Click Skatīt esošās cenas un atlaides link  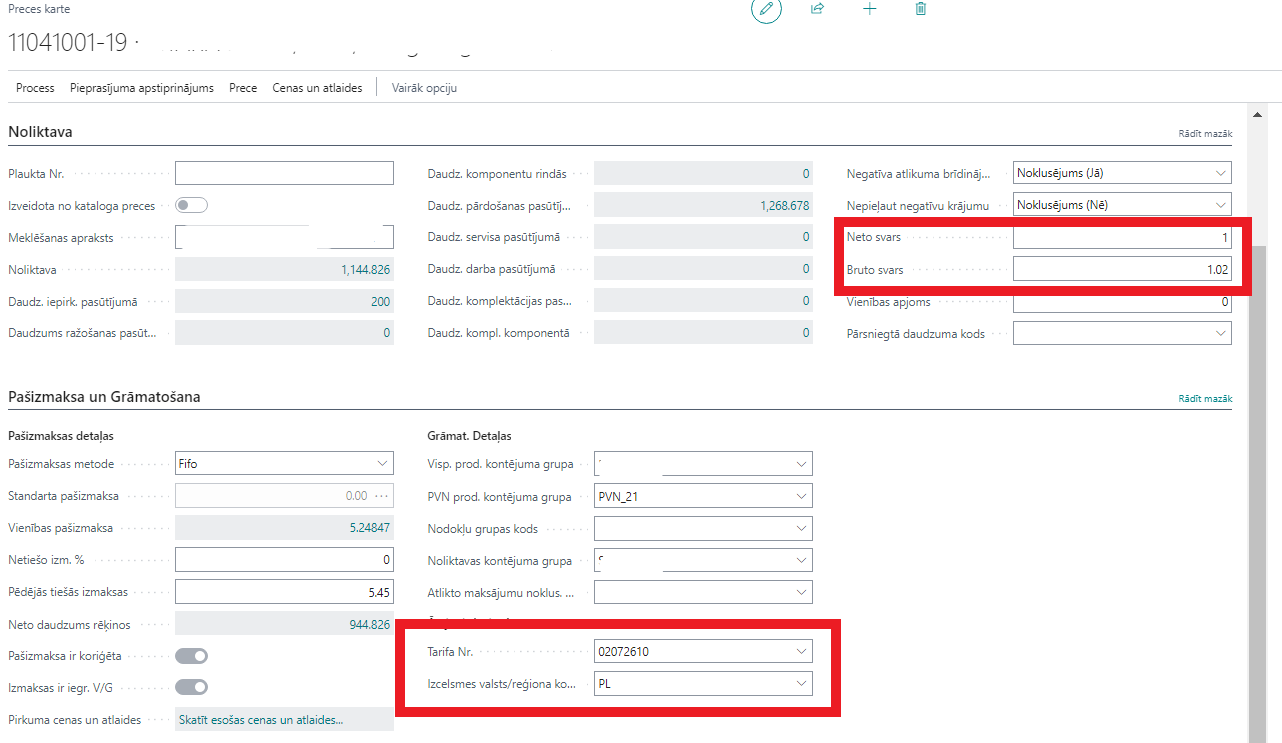(x=260, y=720)
